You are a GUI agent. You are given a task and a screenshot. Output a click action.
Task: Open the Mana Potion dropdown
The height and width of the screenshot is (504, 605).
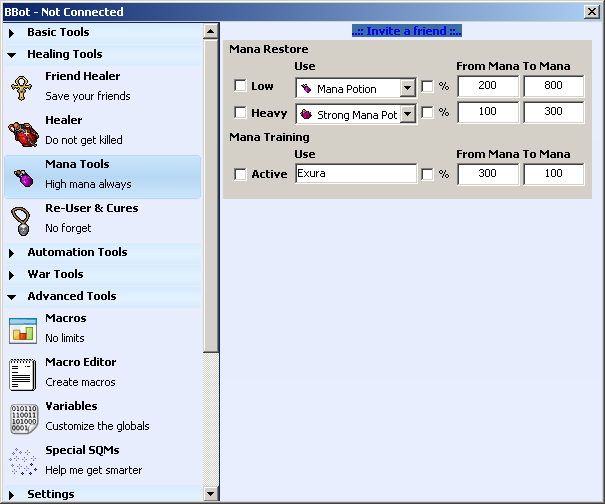[407, 88]
